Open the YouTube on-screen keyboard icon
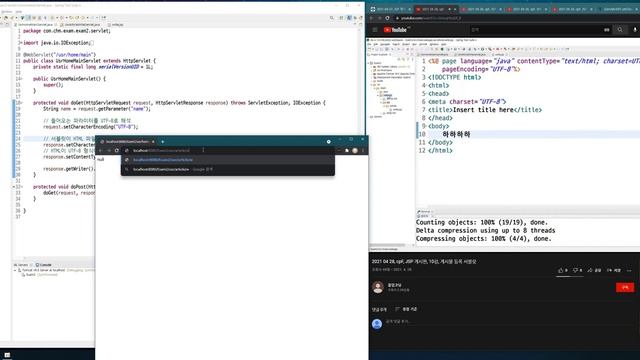Screen dimensions: 640x360 click(x=607, y=30)
